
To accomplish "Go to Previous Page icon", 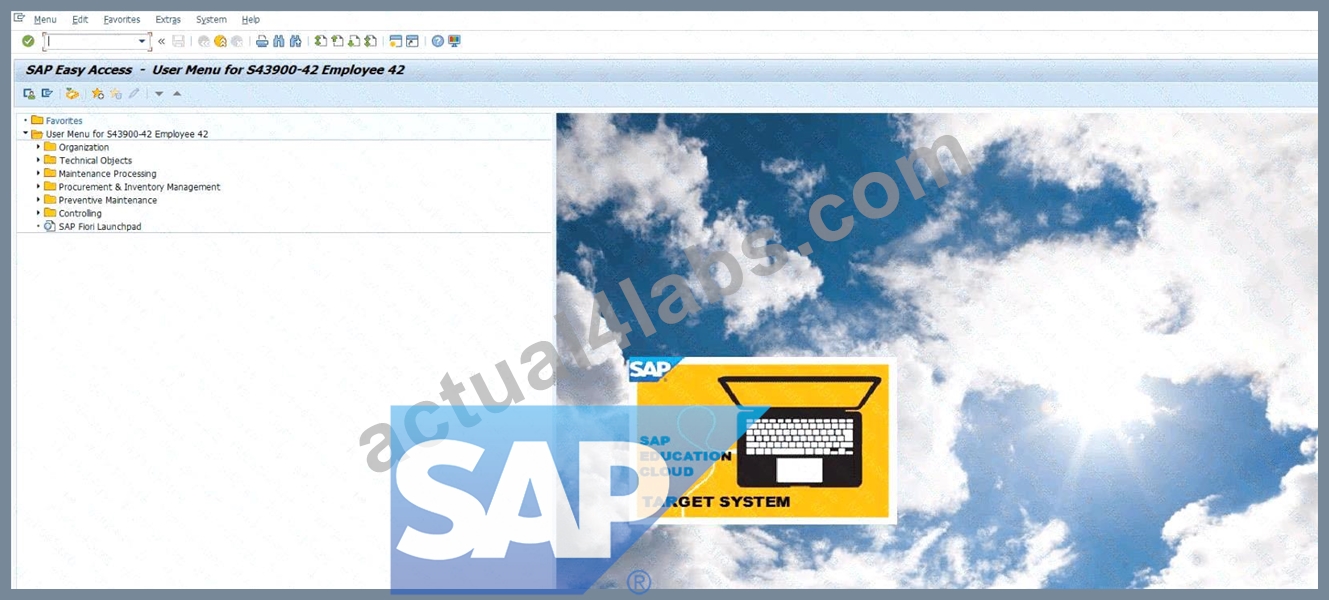I will coord(337,41).
